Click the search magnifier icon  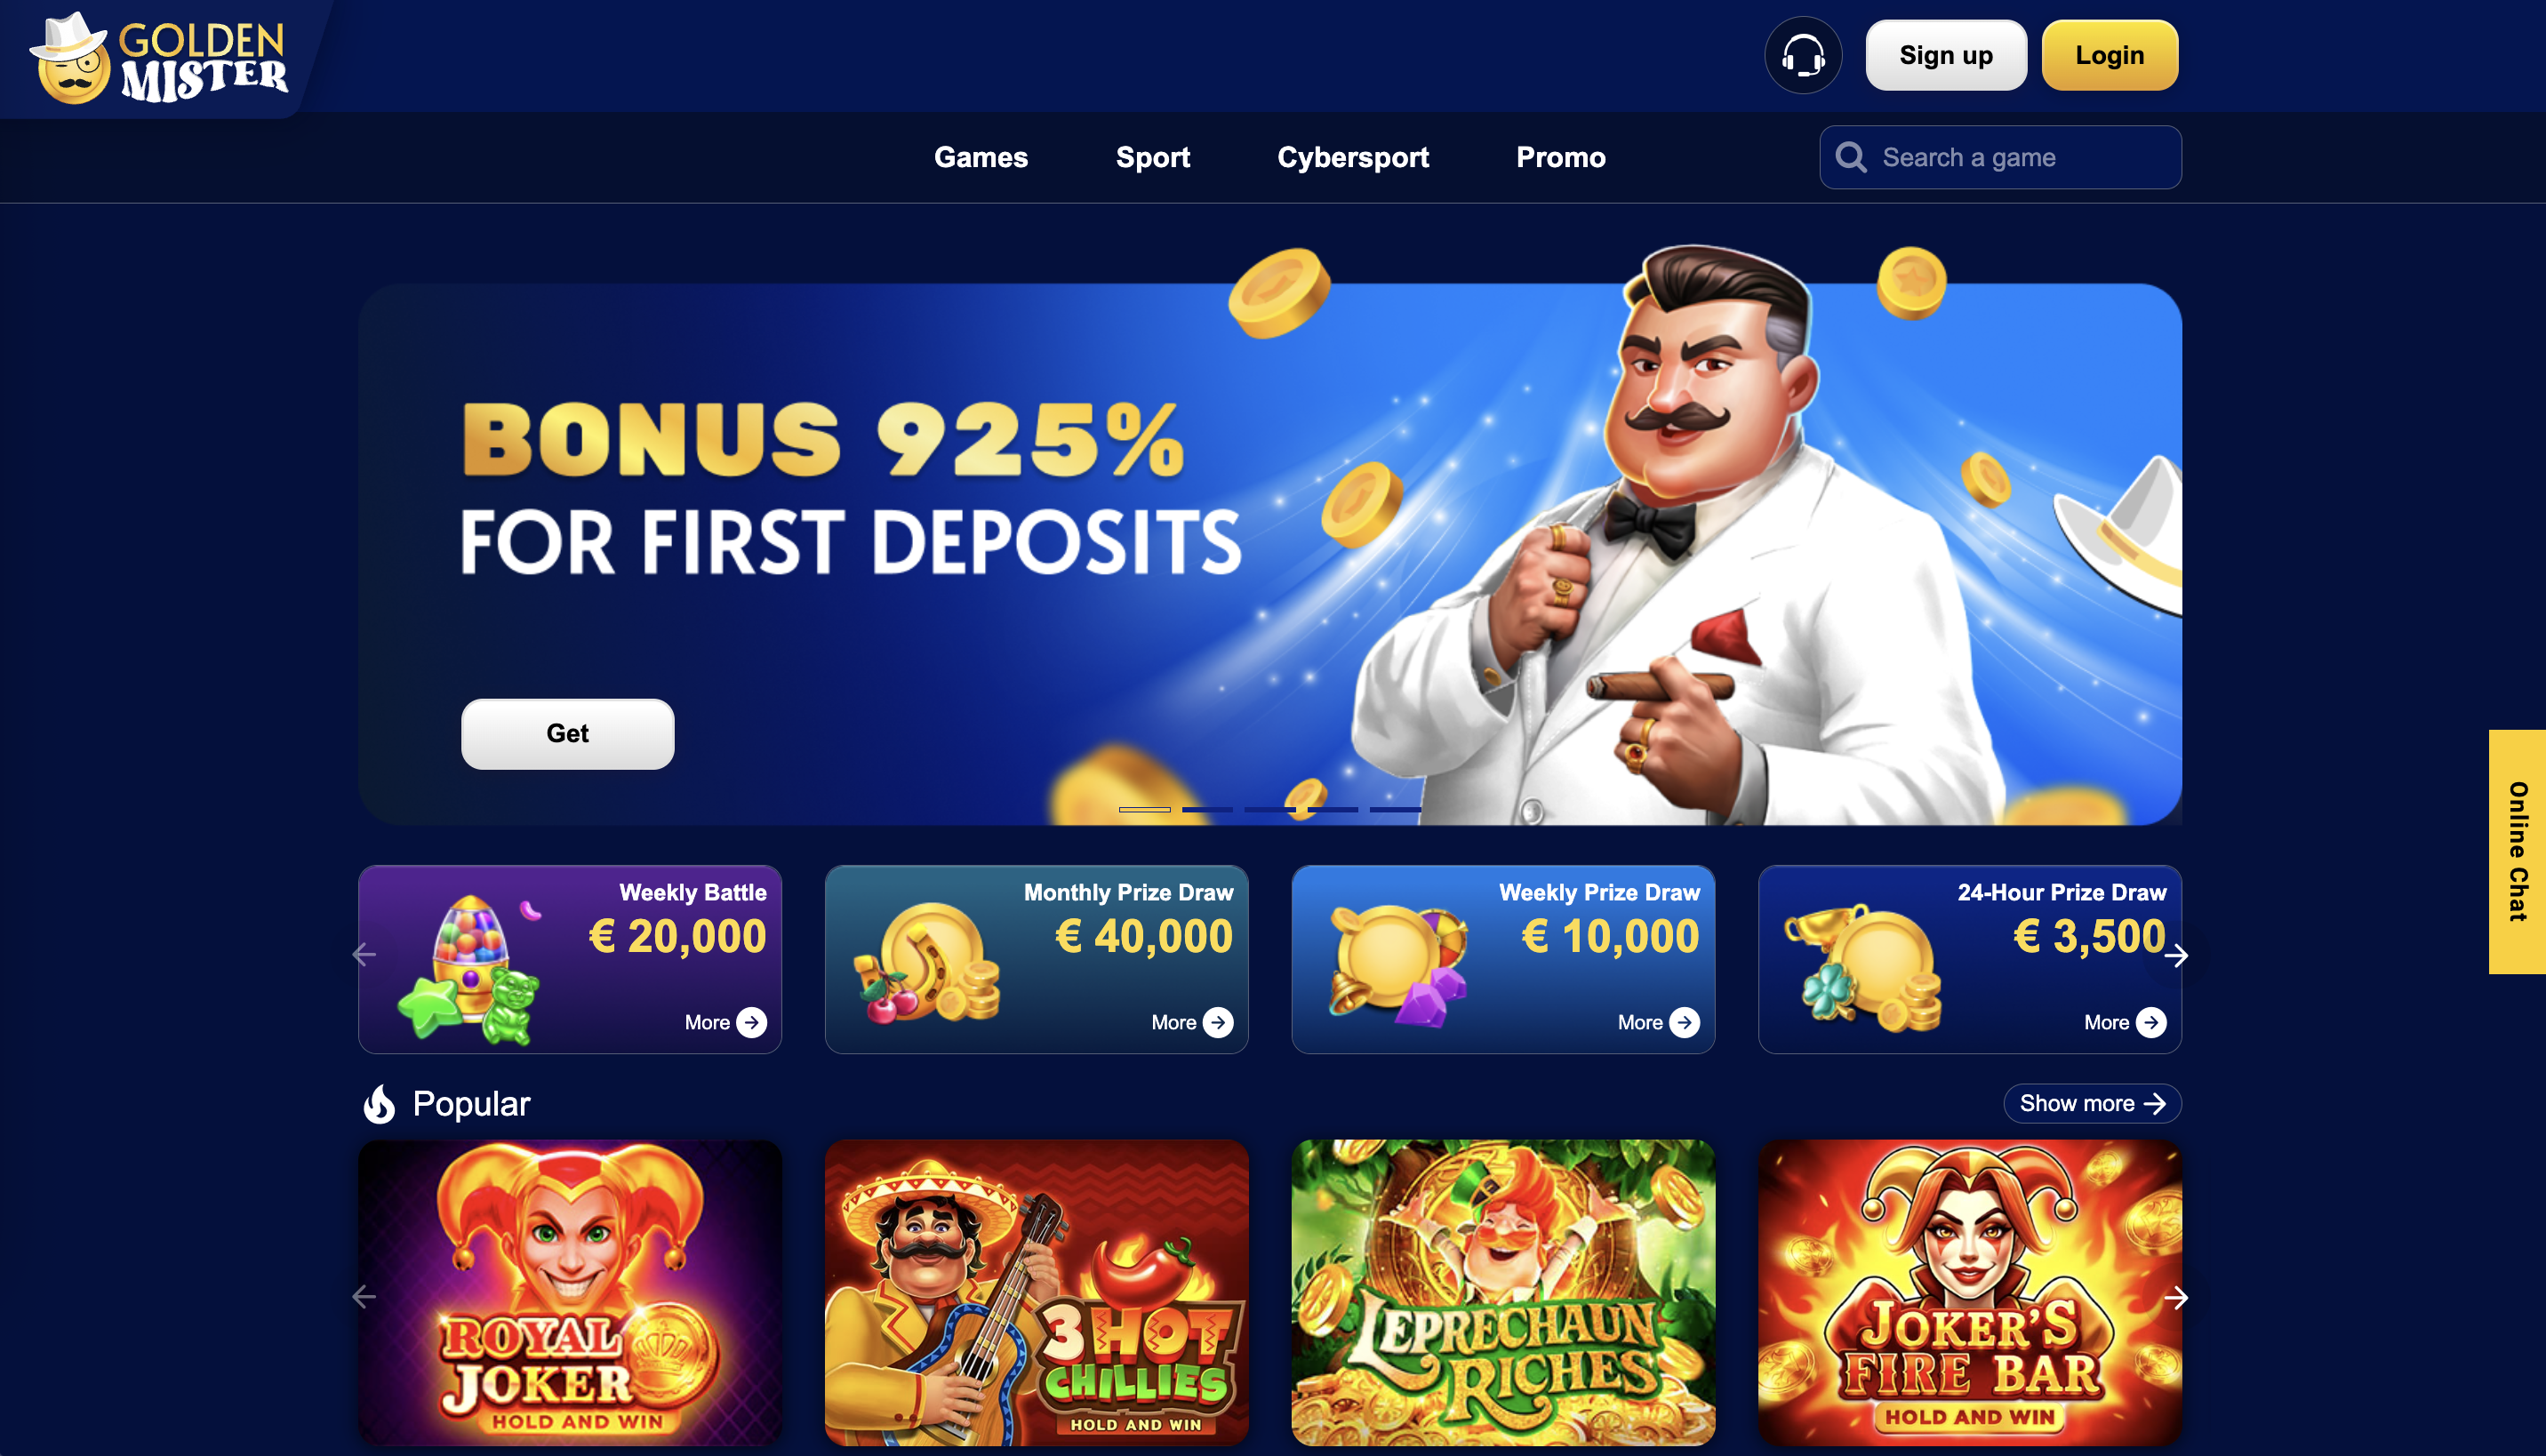[x=1851, y=157]
